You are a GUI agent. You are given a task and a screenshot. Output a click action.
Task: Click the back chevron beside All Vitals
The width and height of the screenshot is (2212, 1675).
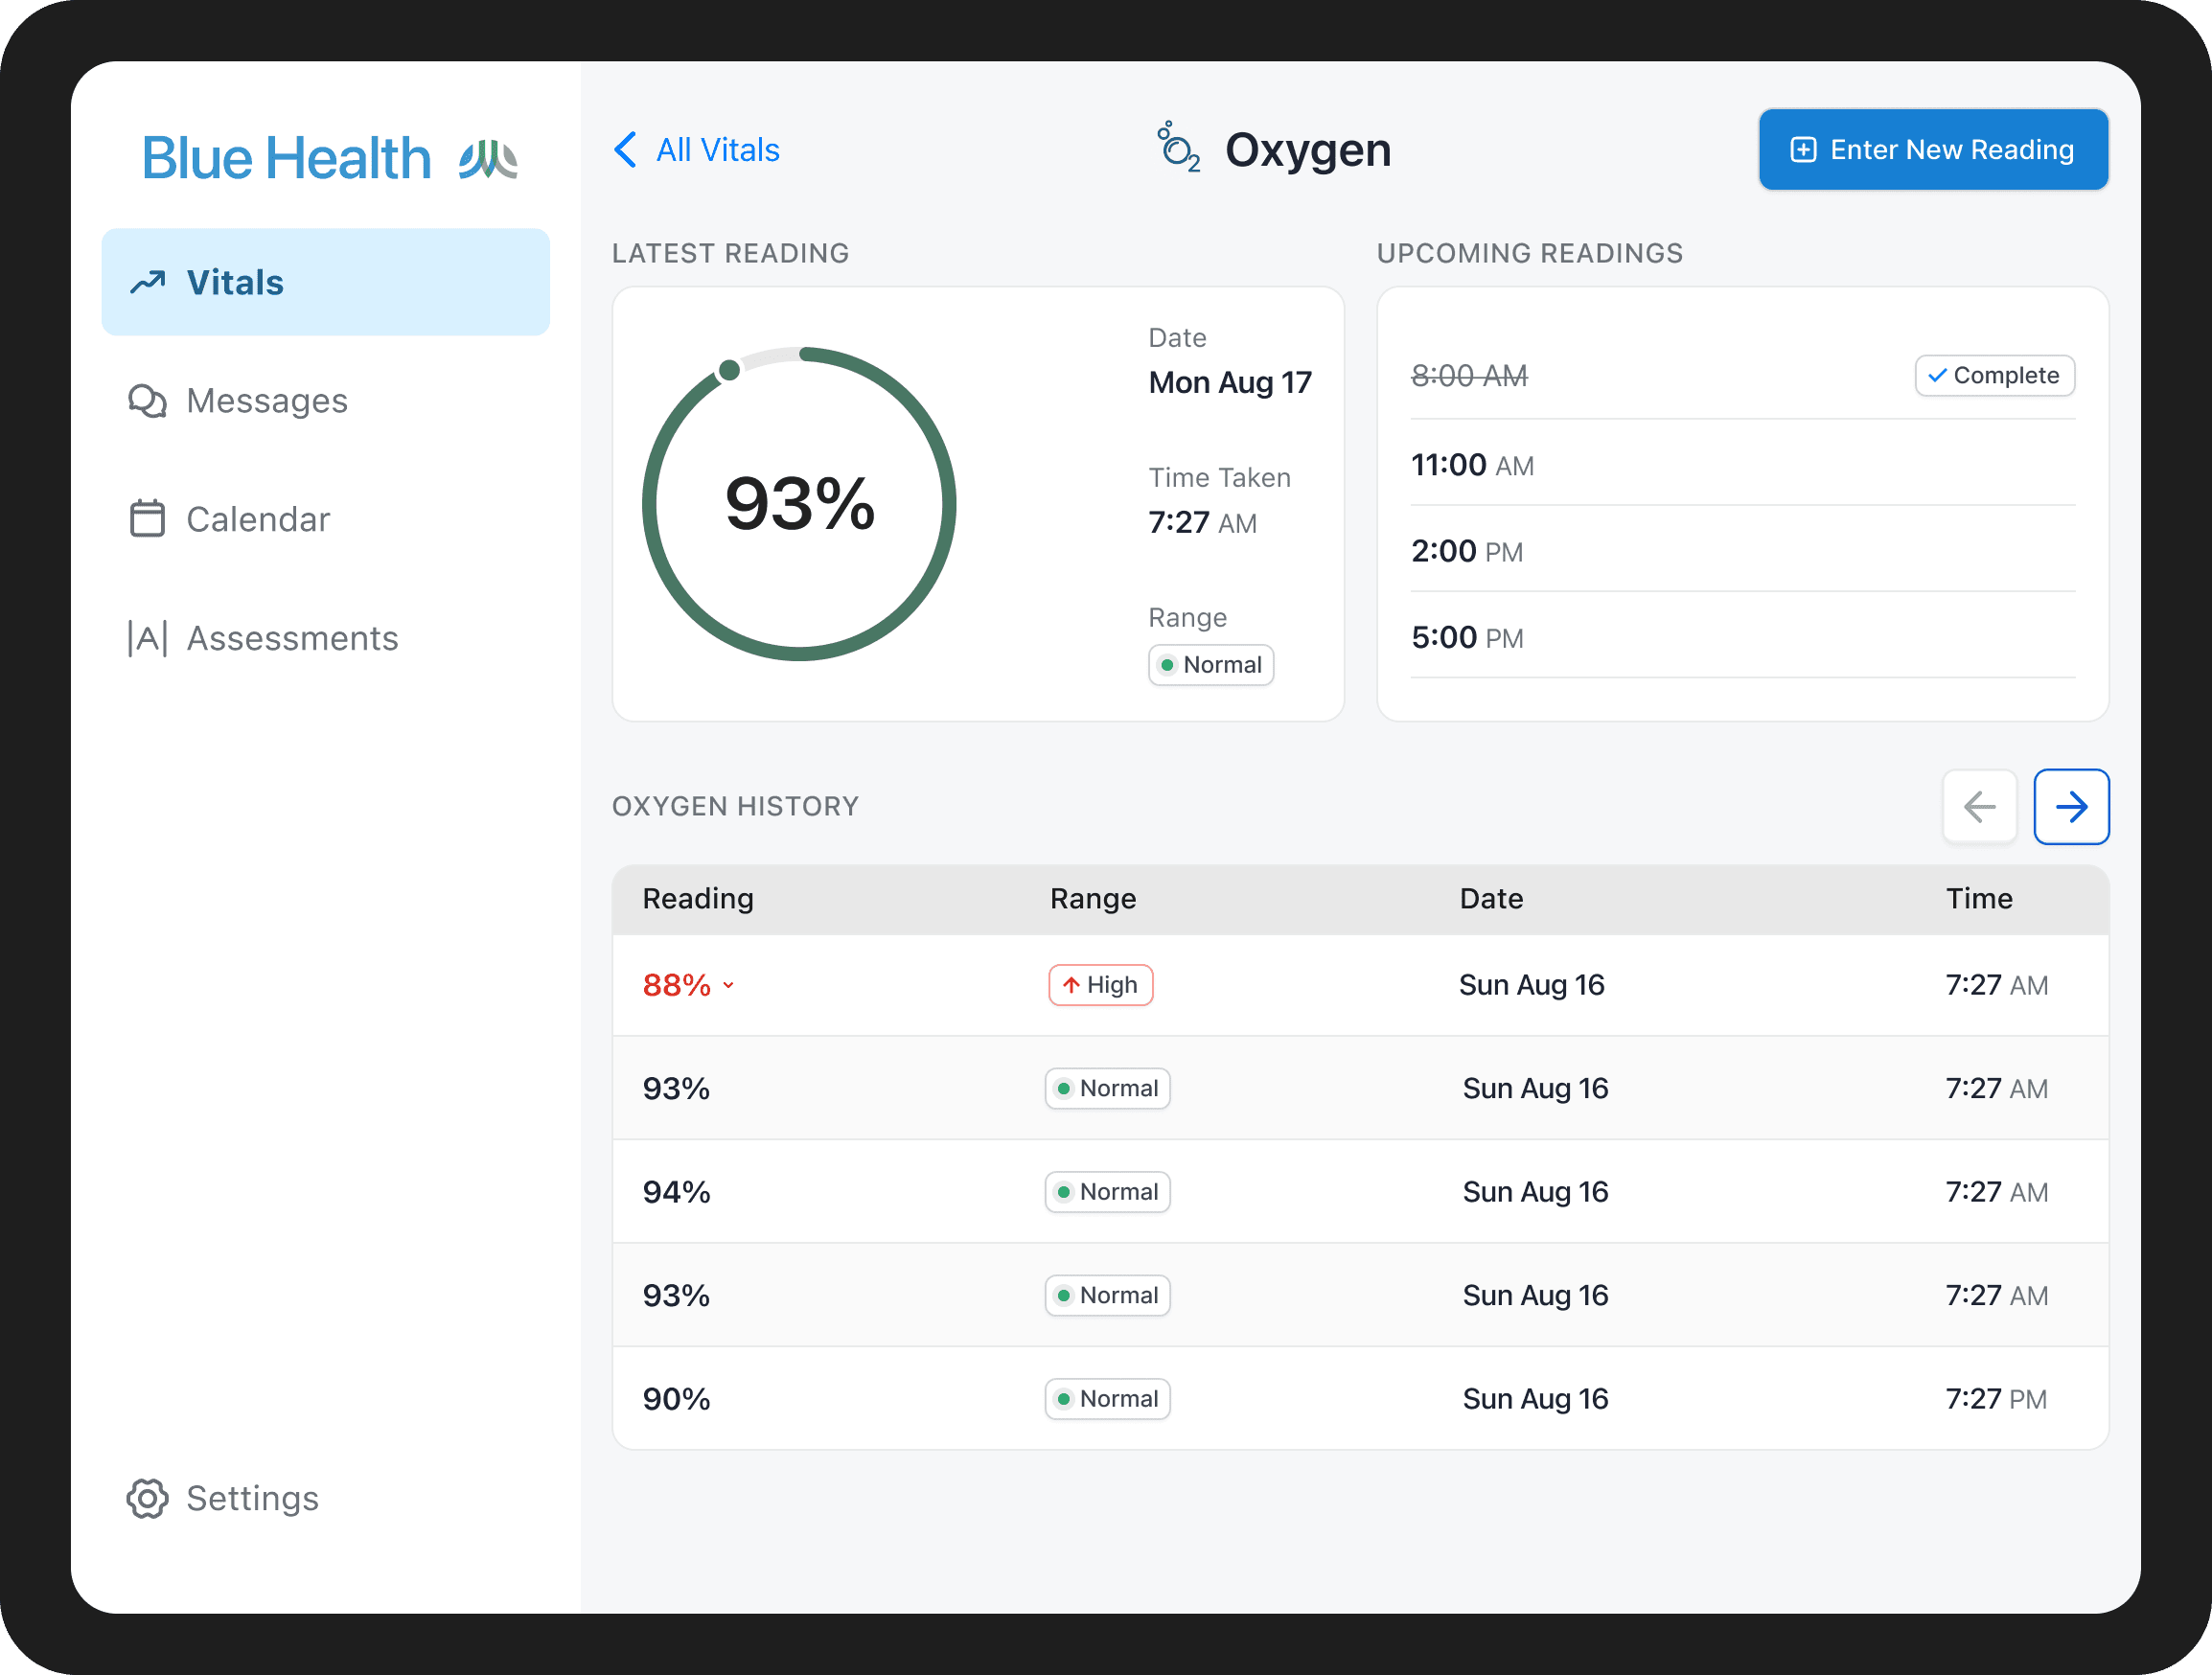tap(625, 149)
